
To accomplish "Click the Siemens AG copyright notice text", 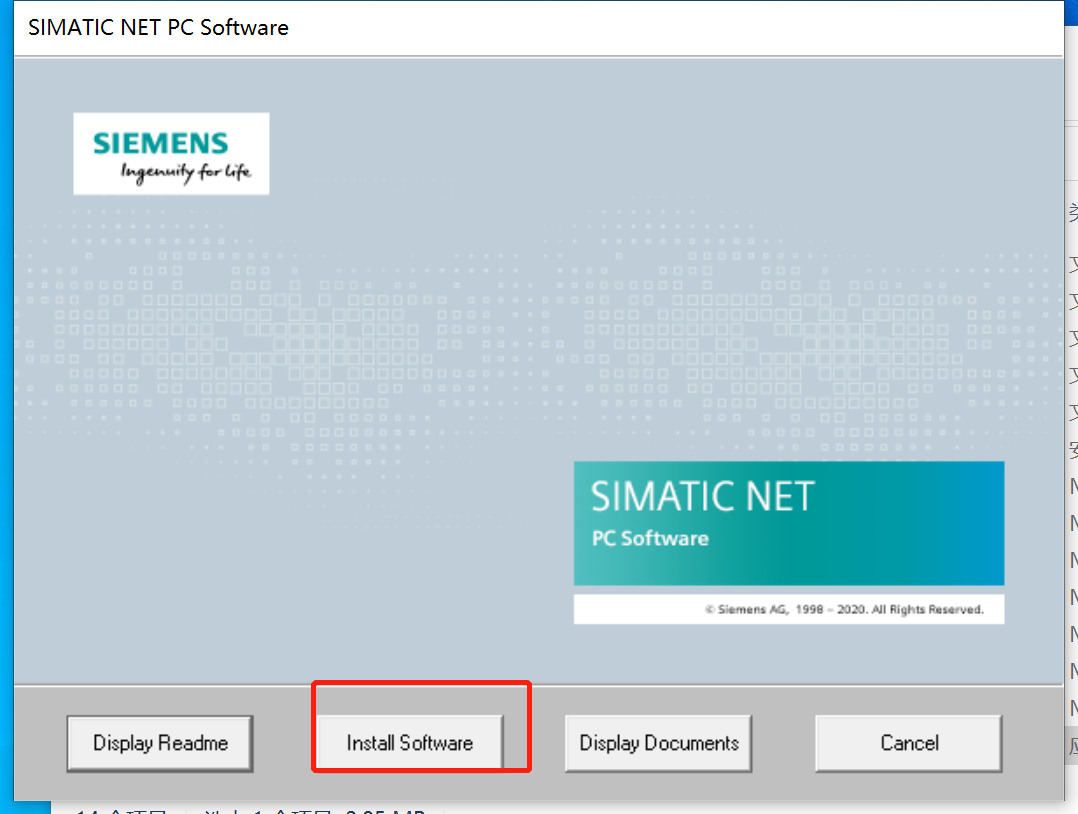I will point(844,609).
